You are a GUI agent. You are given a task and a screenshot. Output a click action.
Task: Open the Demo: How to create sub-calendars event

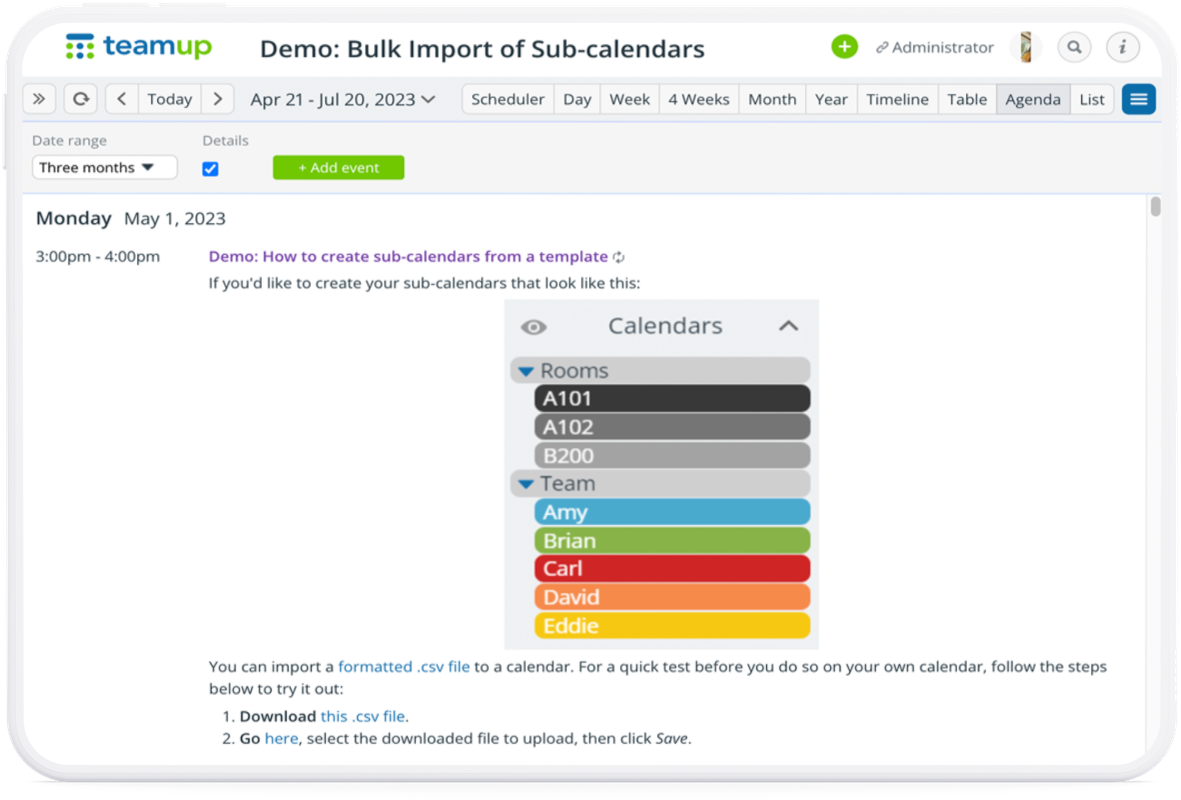pyautogui.click(x=408, y=256)
